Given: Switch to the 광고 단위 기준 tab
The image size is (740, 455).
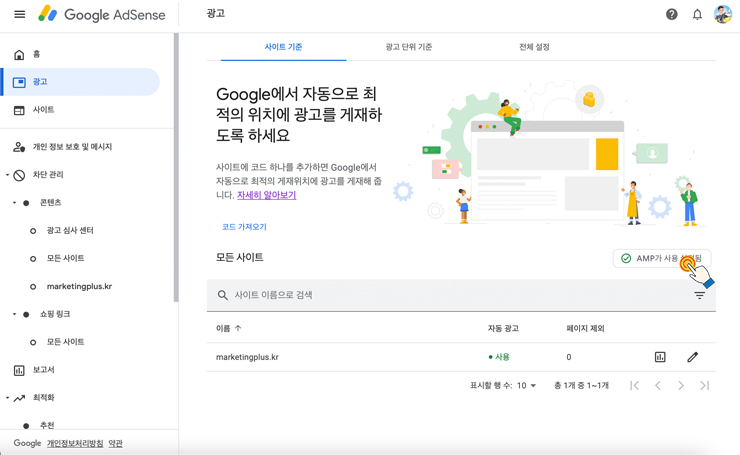Looking at the screenshot, I should click(x=409, y=47).
